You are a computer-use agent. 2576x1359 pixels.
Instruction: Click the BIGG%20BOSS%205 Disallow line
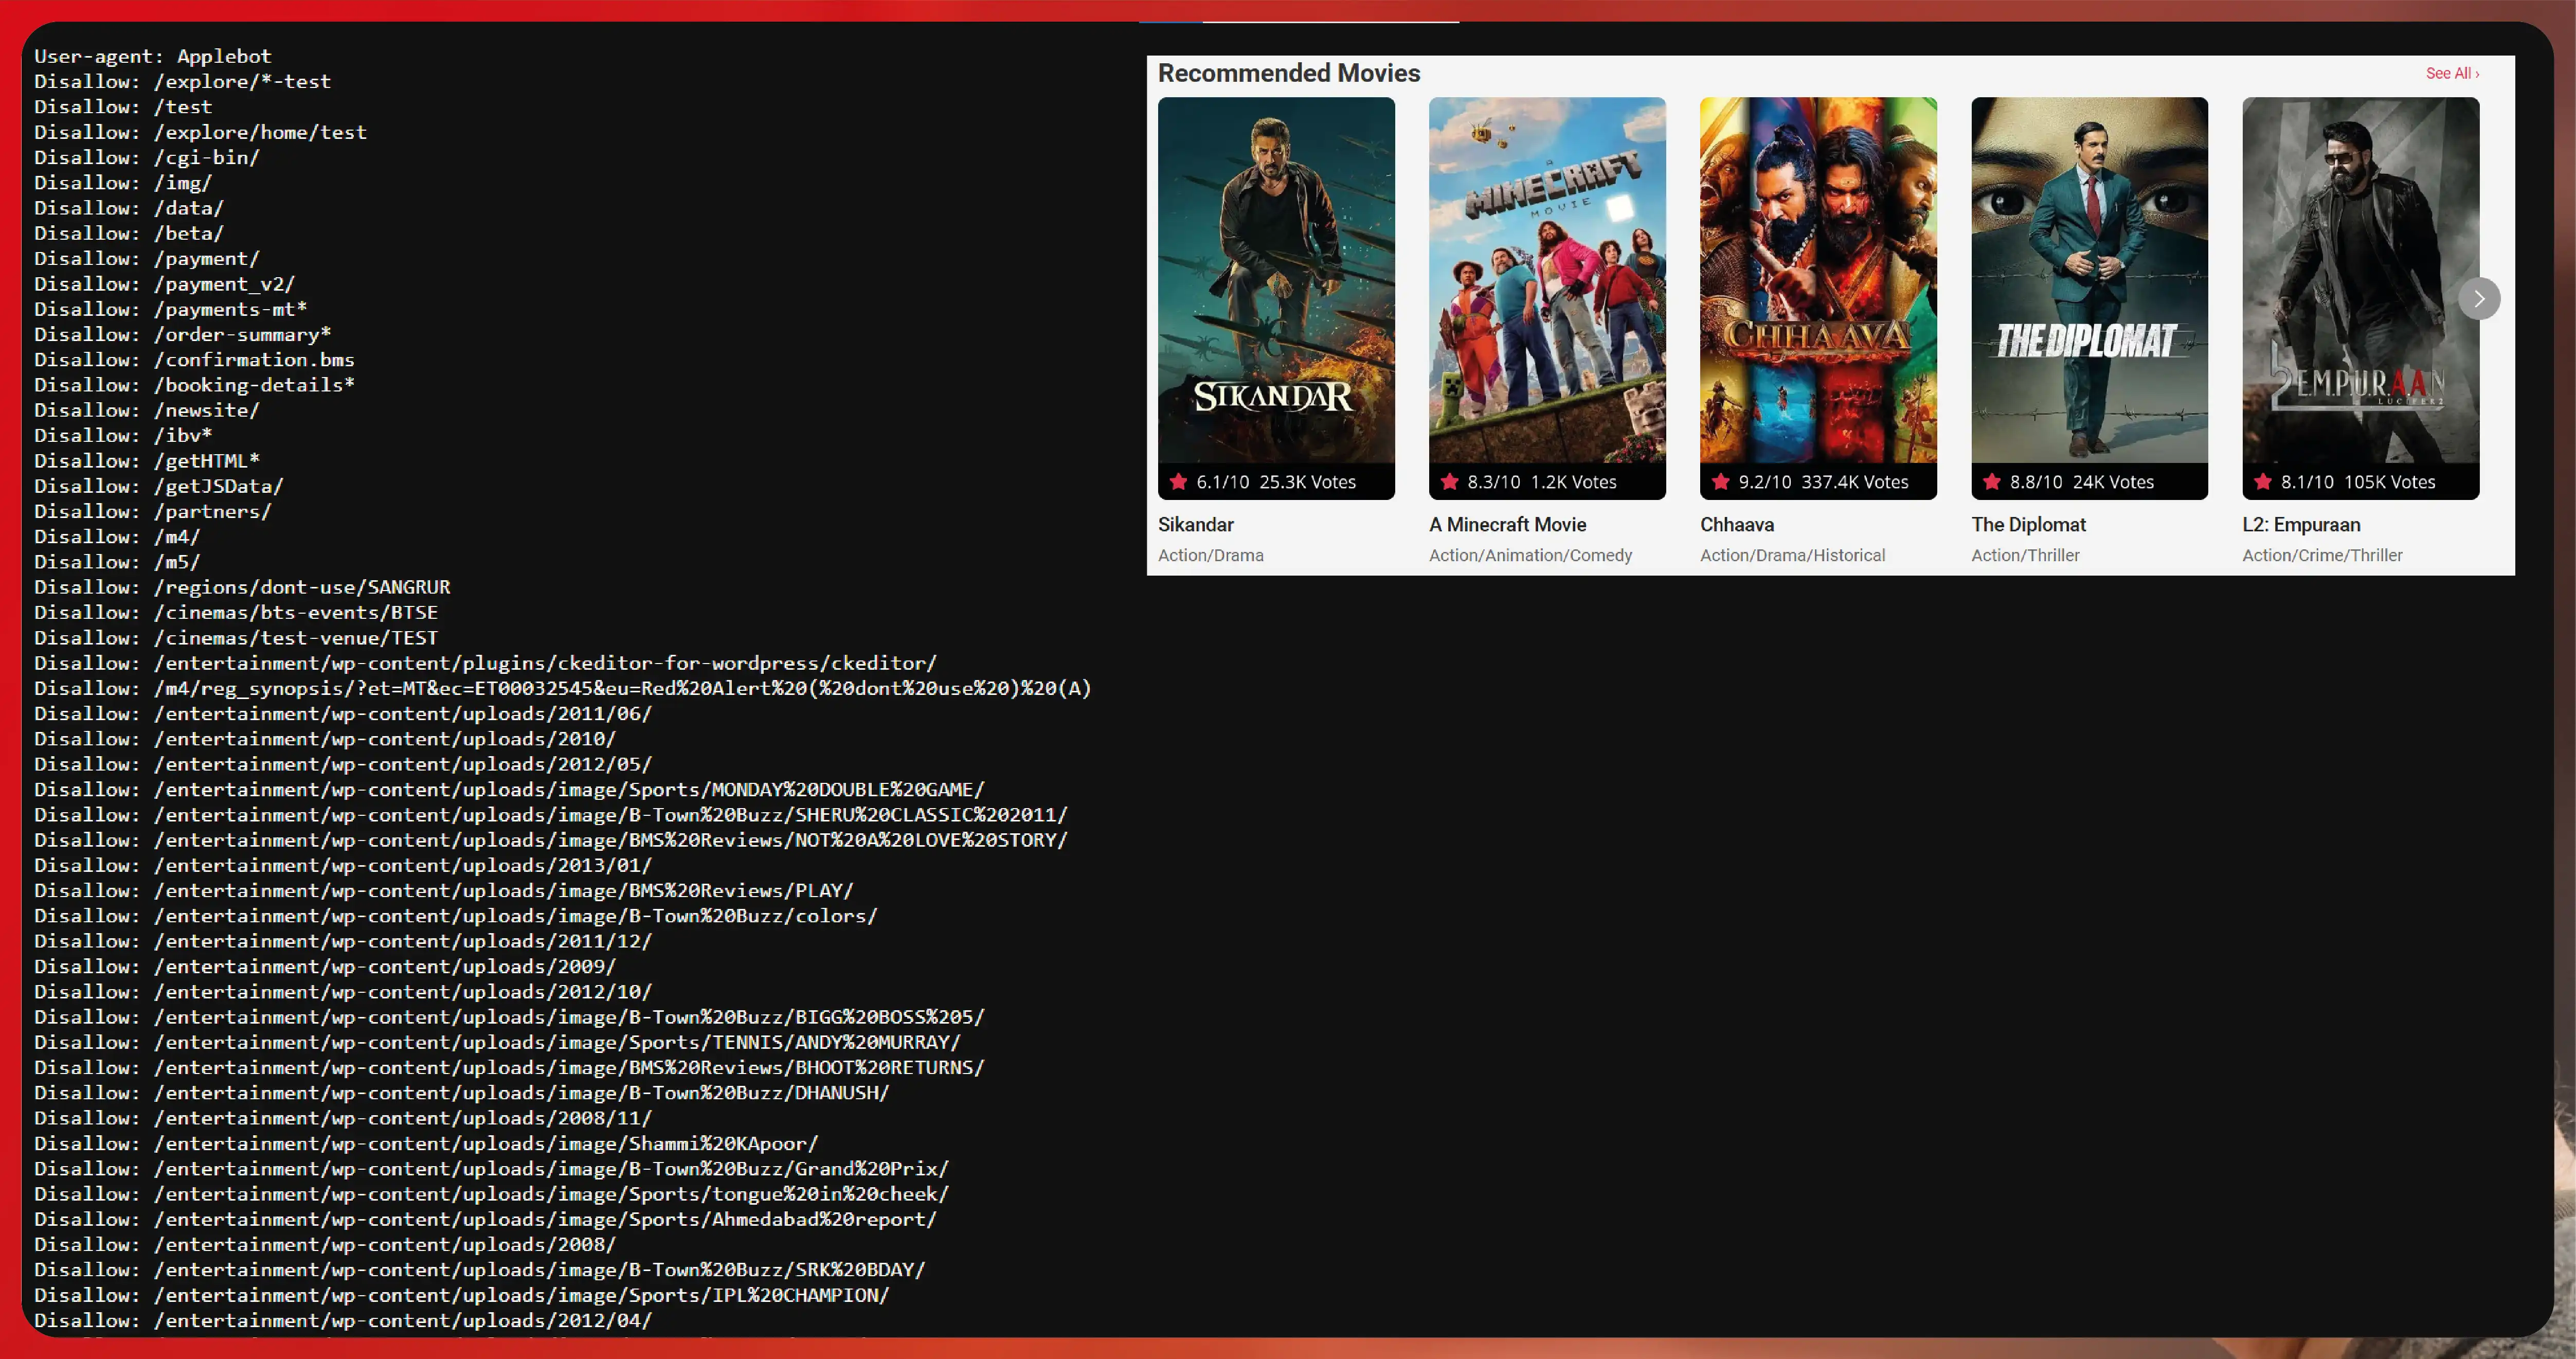click(x=510, y=1017)
